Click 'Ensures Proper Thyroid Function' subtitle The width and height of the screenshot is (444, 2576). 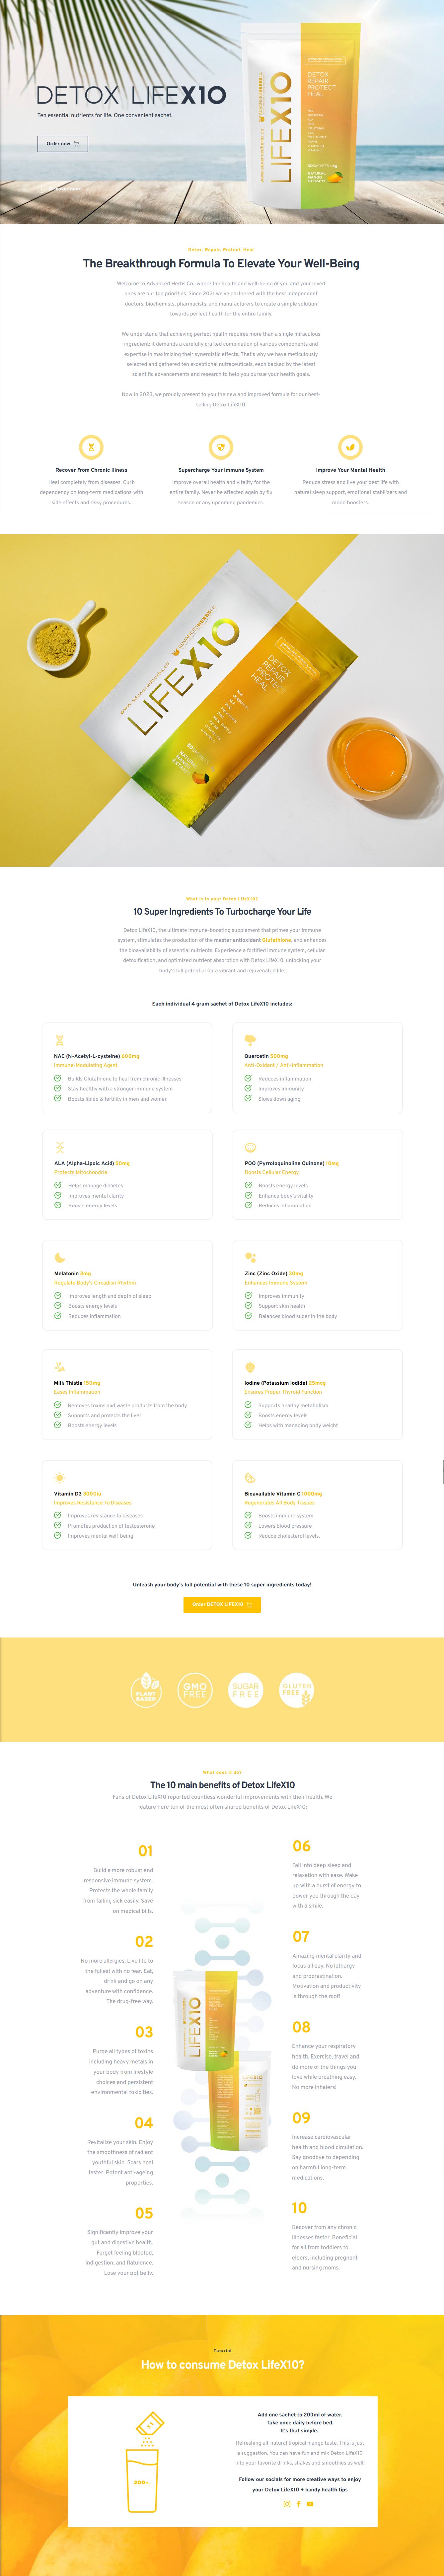click(283, 1392)
